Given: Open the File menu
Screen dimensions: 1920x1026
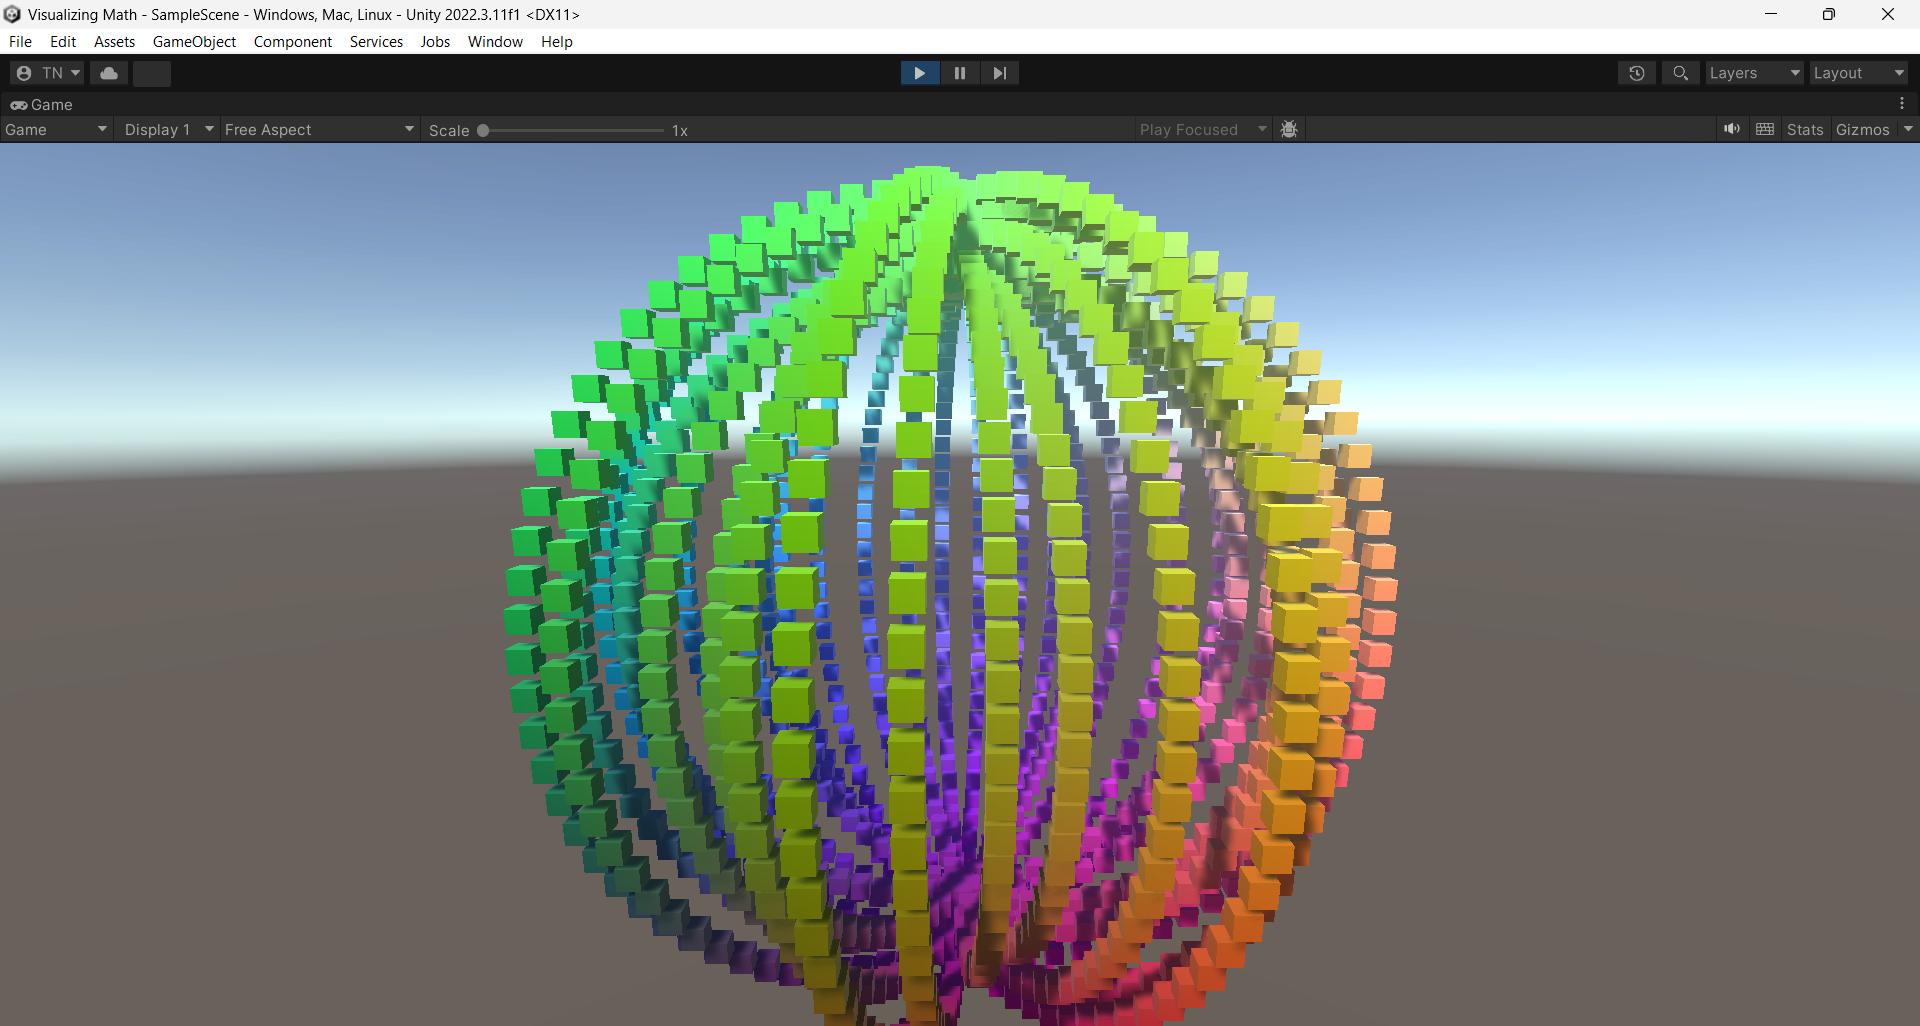Looking at the screenshot, I should click(x=20, y=42).
